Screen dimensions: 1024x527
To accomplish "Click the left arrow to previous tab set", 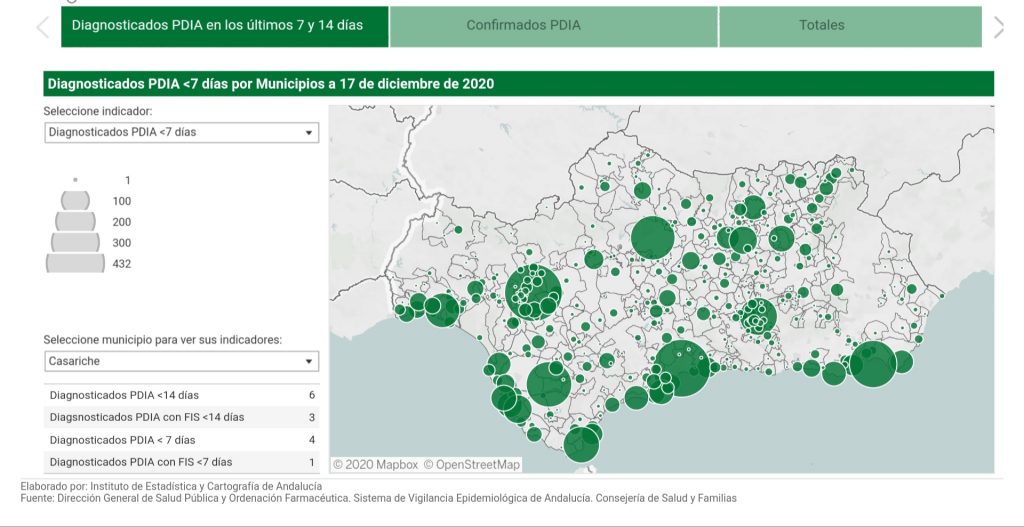I will click(x=42, y=27).
